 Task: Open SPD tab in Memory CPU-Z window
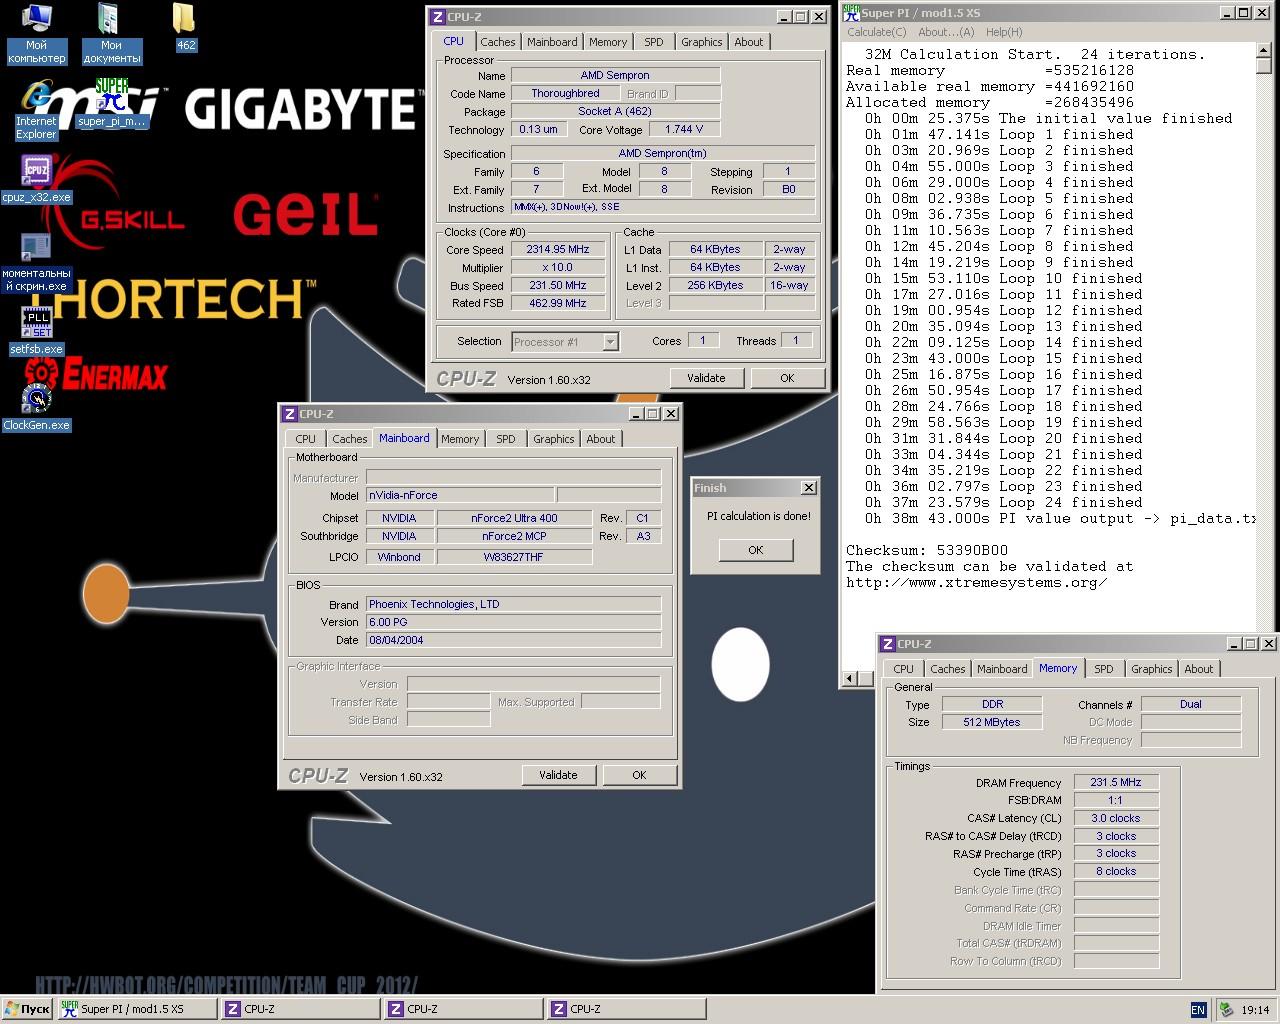pos(1104,669)
